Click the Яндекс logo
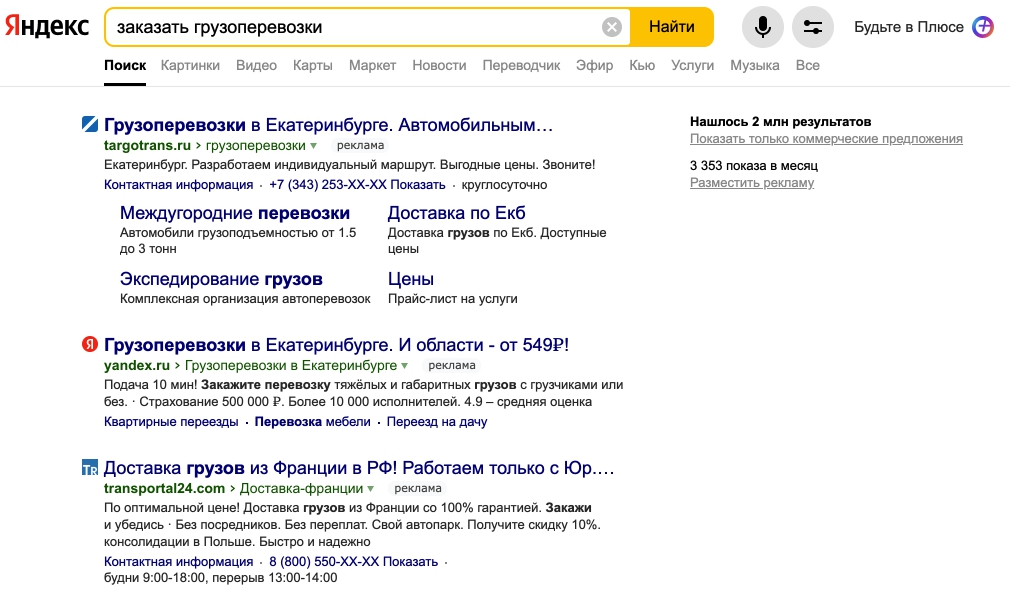The image size is (1010, 598). 47,26
